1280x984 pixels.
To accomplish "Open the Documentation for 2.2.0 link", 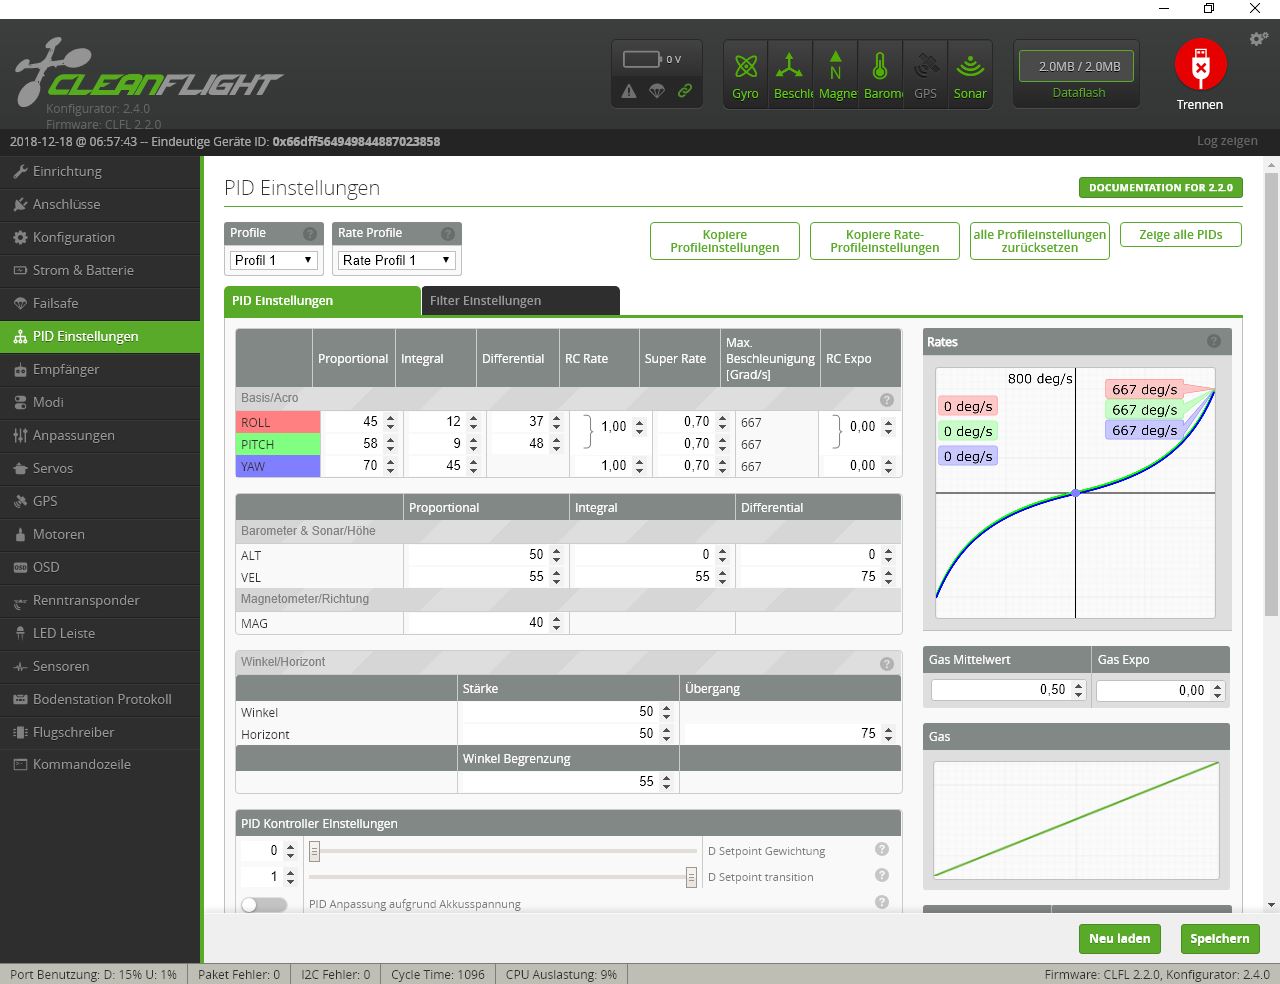I will (1160, 187).
